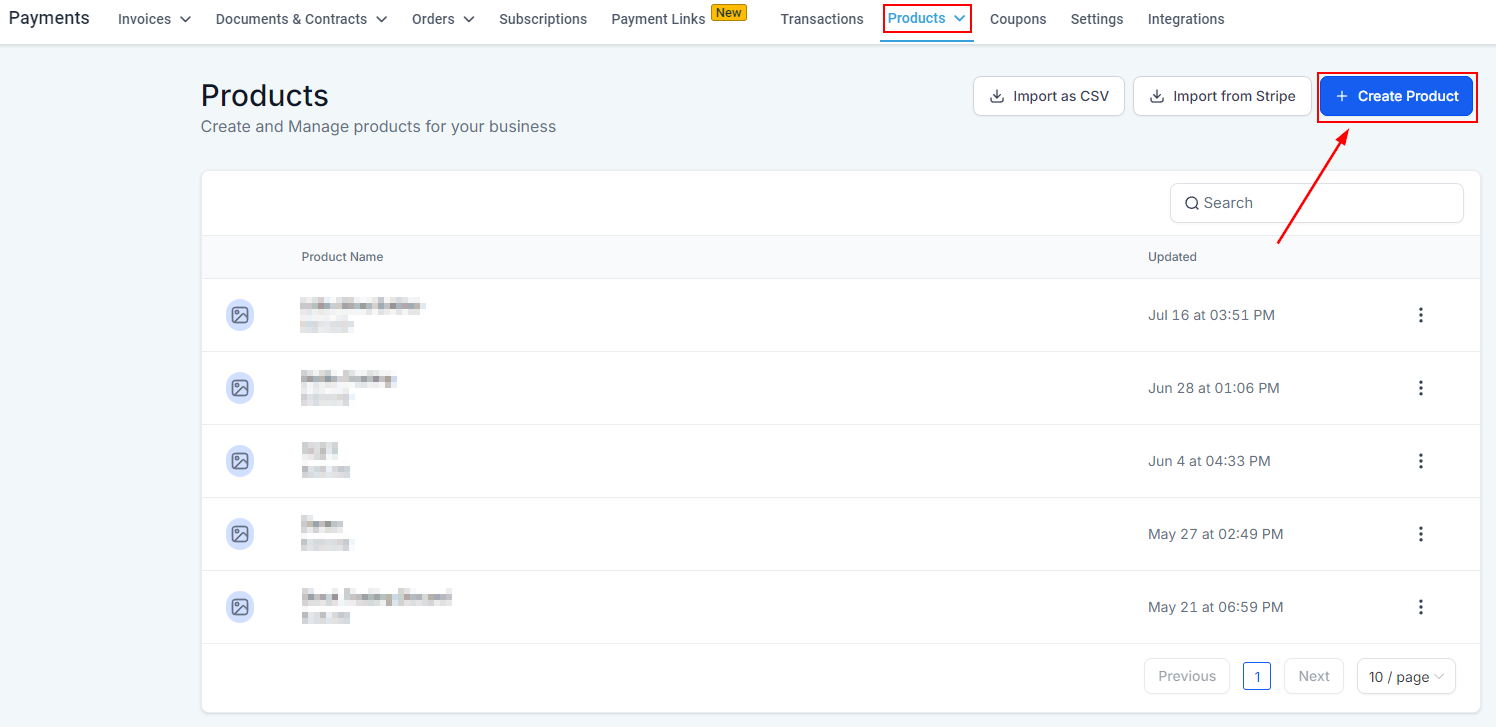Image resolution: width=1496 pixels, height=727 pixels.
Task: Click the Create Product button
Action: point(1397,96)
